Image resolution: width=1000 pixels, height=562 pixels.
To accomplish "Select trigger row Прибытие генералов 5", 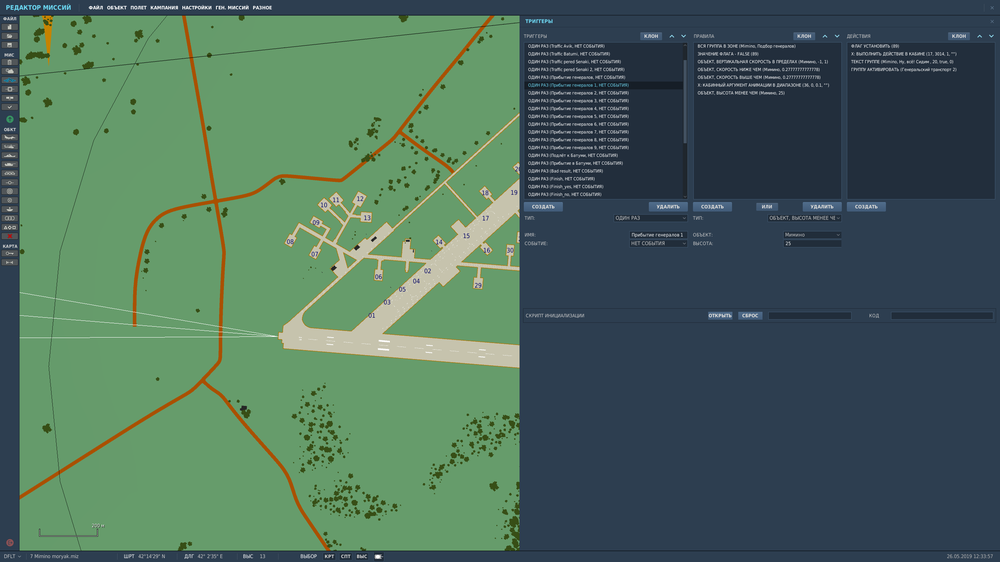I will [x=603, y=117].
